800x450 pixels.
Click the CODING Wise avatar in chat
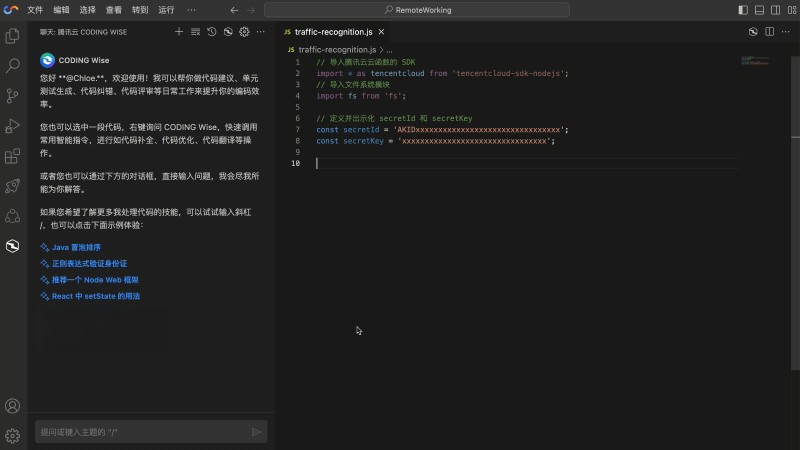(x=47, y=60)
